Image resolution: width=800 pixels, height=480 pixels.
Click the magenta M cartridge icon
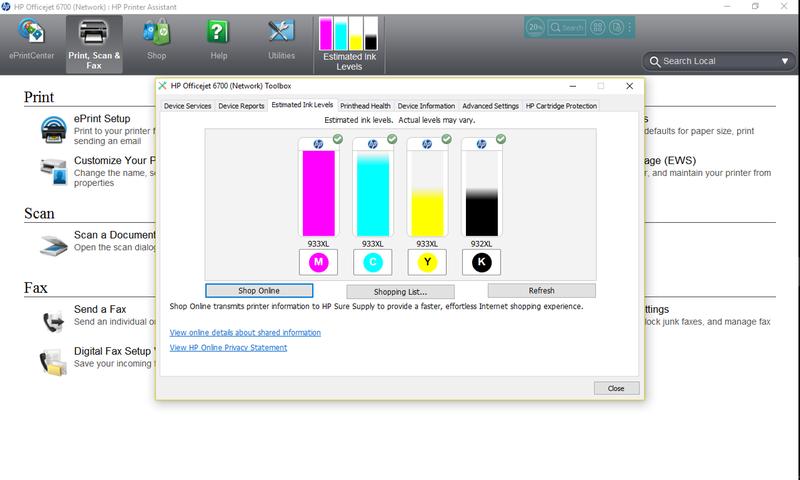(318, 262)
